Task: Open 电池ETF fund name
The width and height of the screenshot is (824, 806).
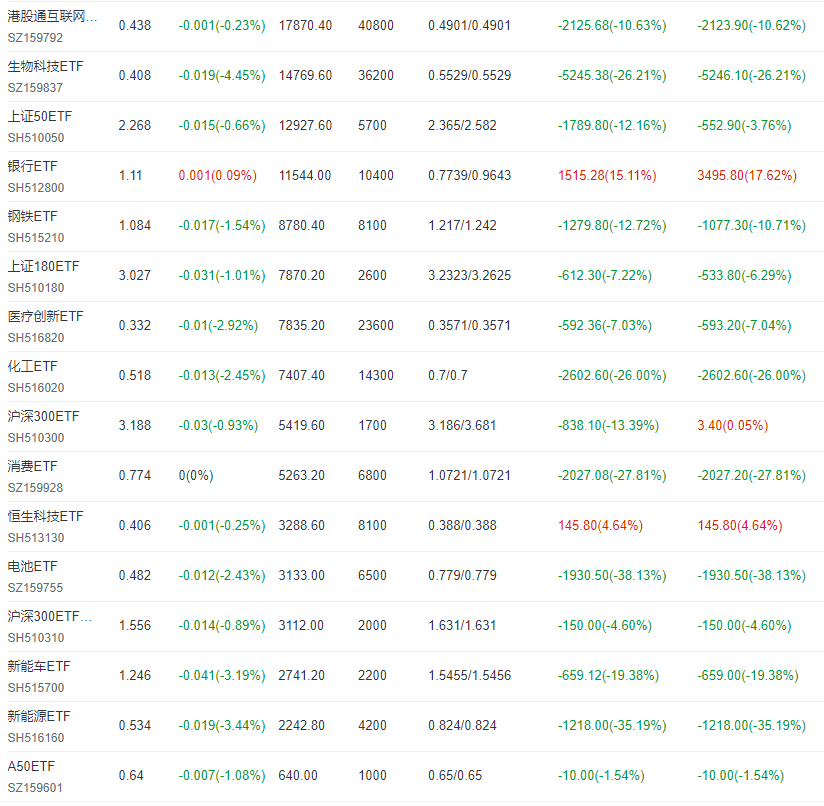Action: pyautogui.click(x=32, y=566)
